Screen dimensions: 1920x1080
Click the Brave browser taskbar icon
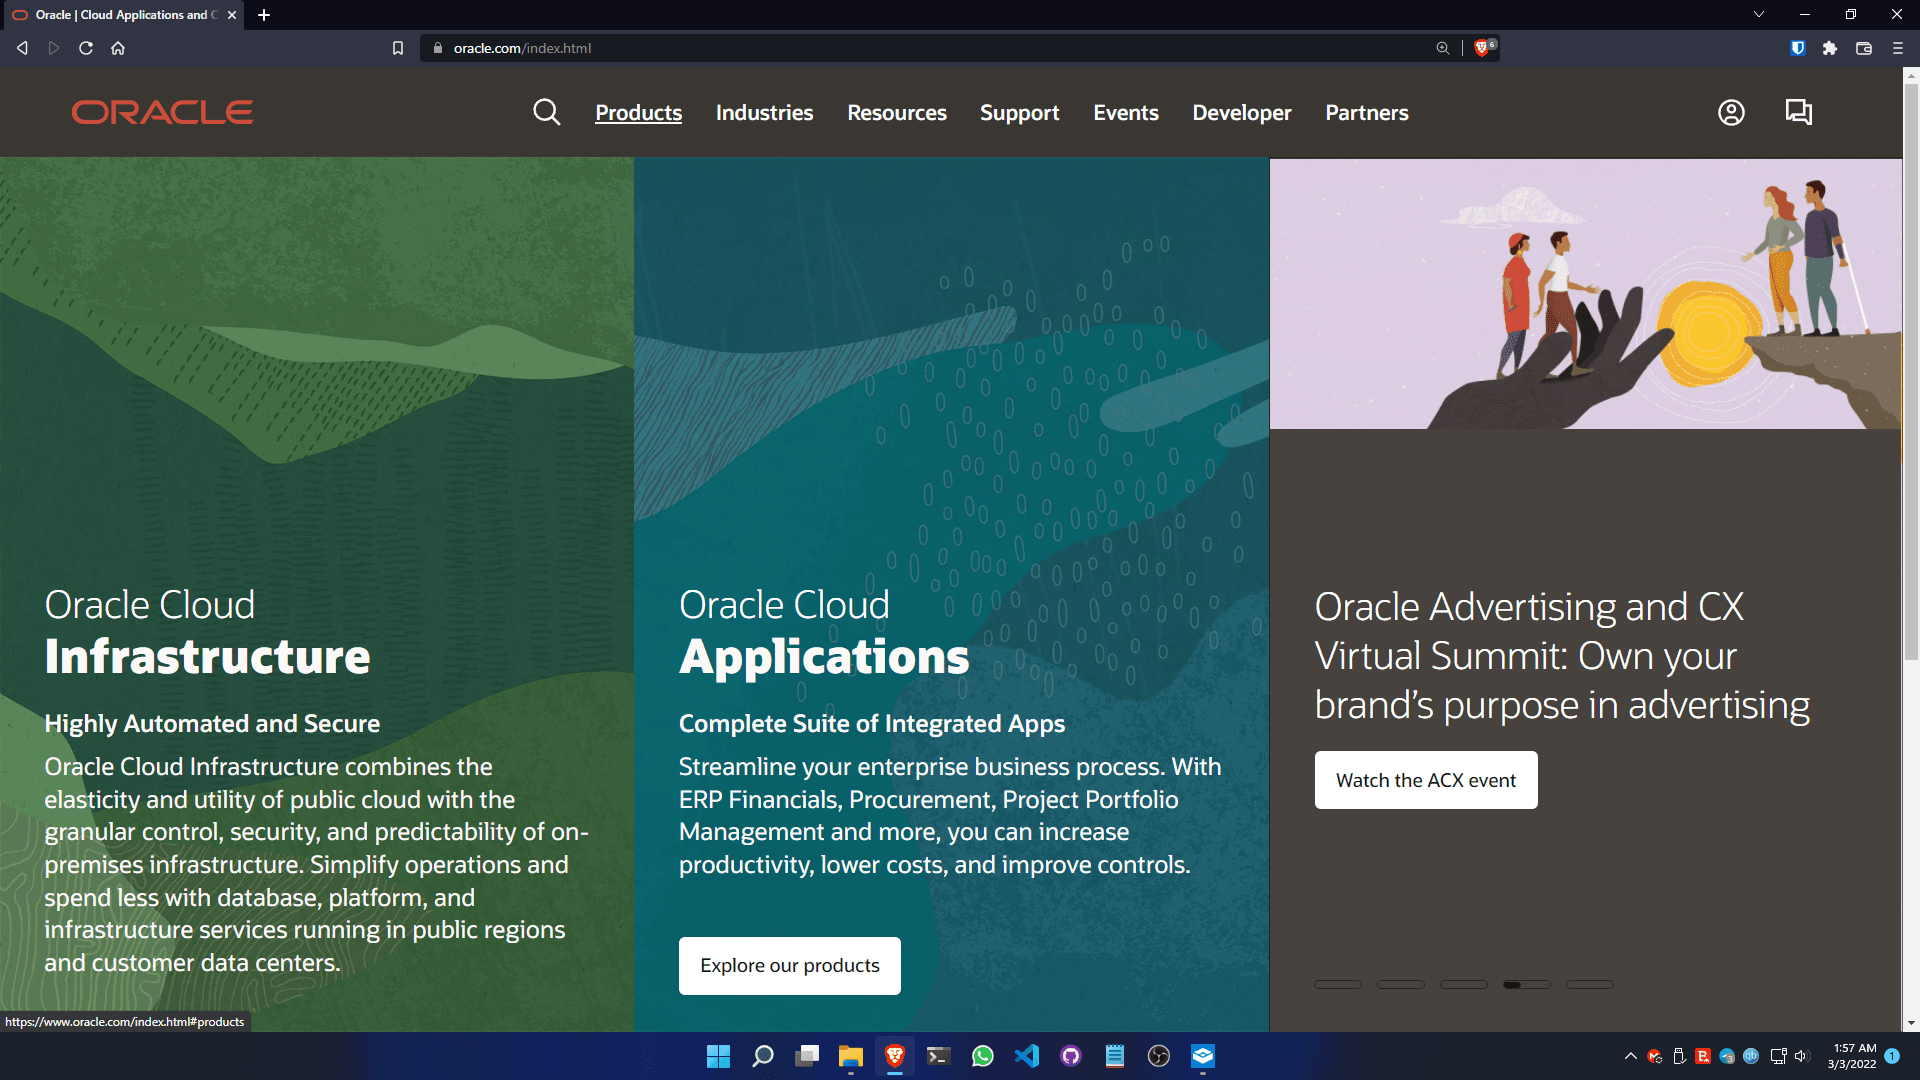pyautogui.click(x=895, y=1056)
